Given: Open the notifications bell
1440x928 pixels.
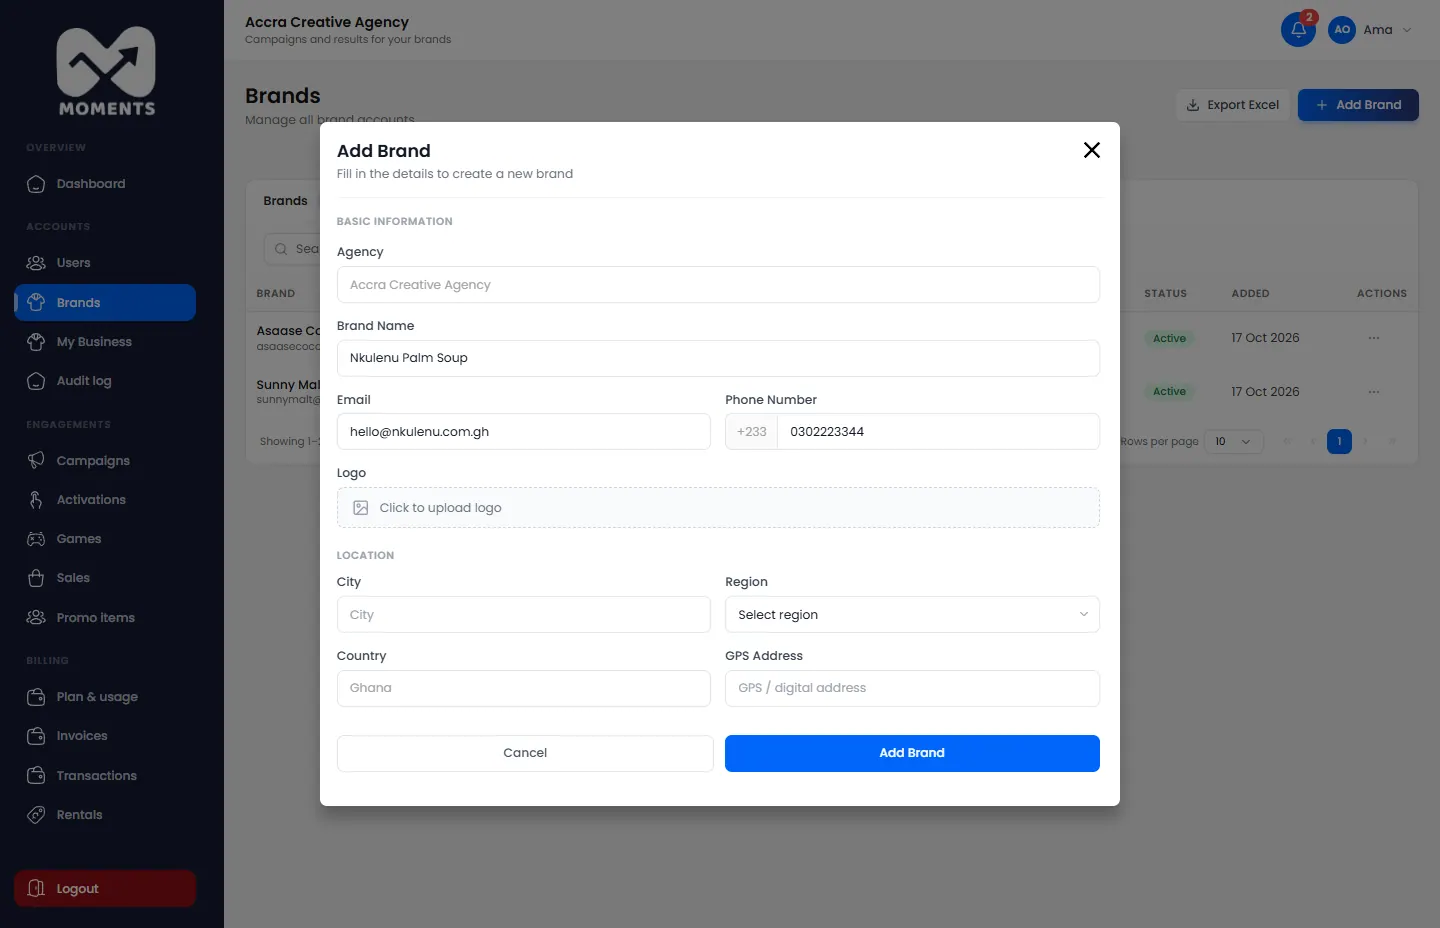Looking at the screenshot, I should click(x=1298, y=30).
